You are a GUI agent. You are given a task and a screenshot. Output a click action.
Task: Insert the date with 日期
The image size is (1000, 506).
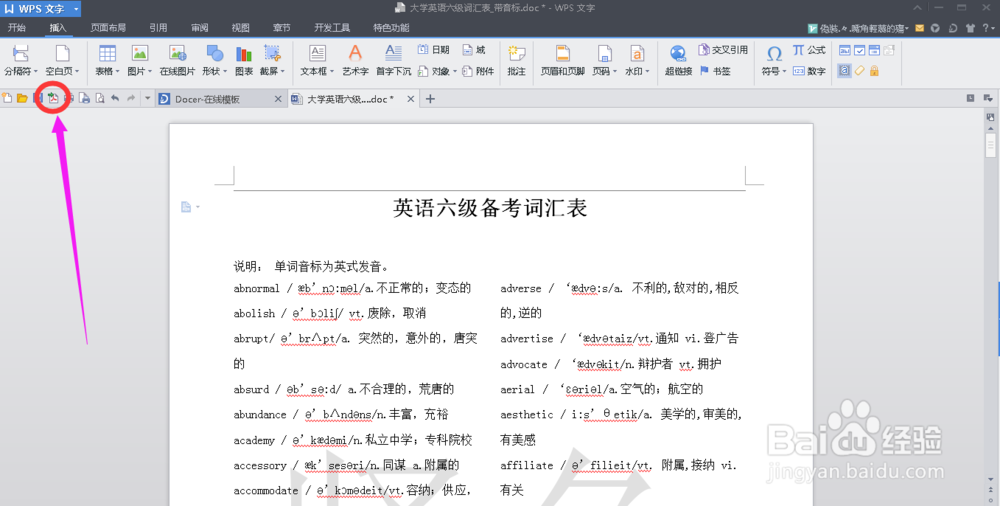click(434, 50)
